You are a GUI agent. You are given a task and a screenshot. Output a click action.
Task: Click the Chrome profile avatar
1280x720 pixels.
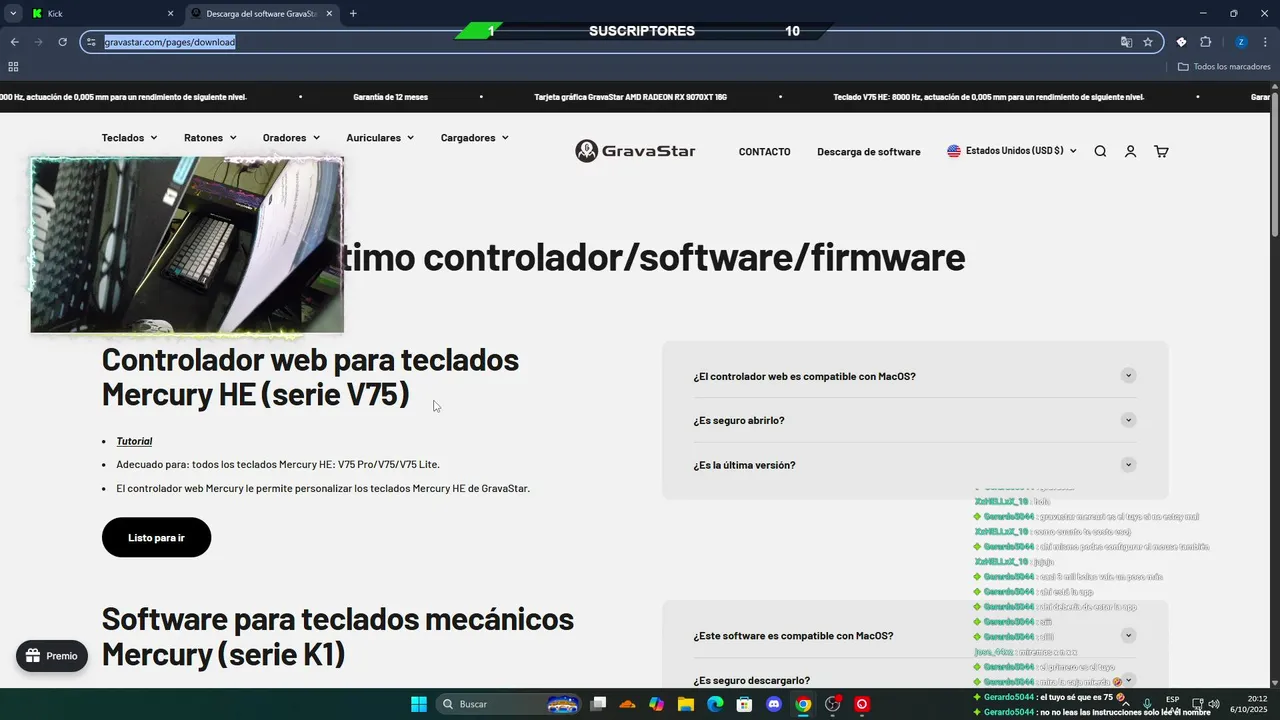click(x=1241, y=42)
